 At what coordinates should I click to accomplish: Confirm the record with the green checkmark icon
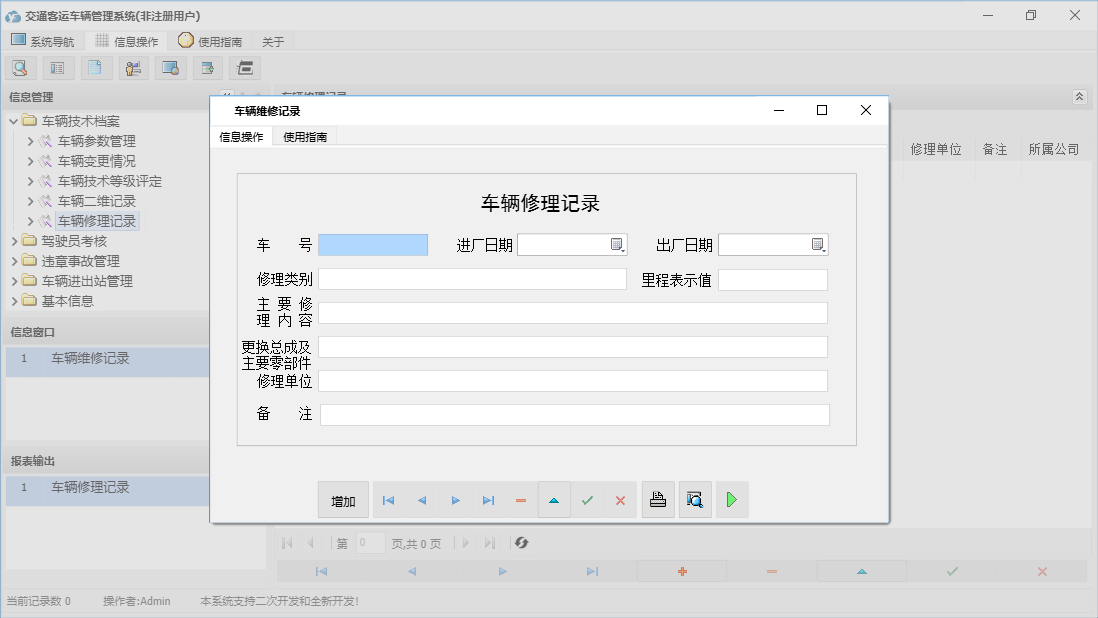click(588, 499)
